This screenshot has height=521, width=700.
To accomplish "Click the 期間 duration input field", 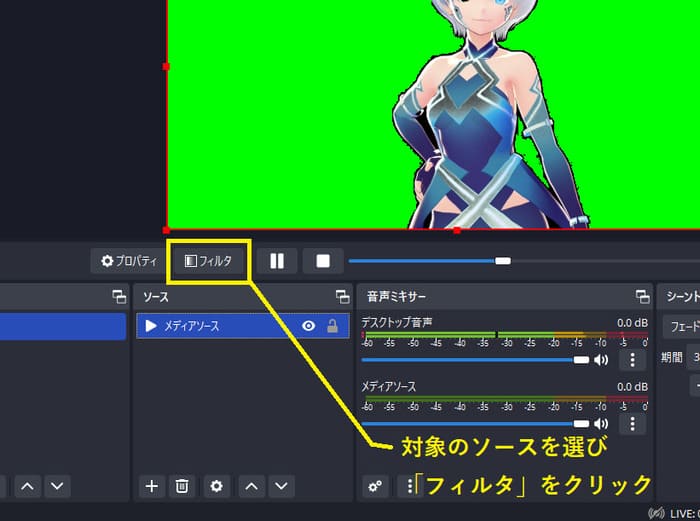I will pyautogui.click(x=693, y=357).
